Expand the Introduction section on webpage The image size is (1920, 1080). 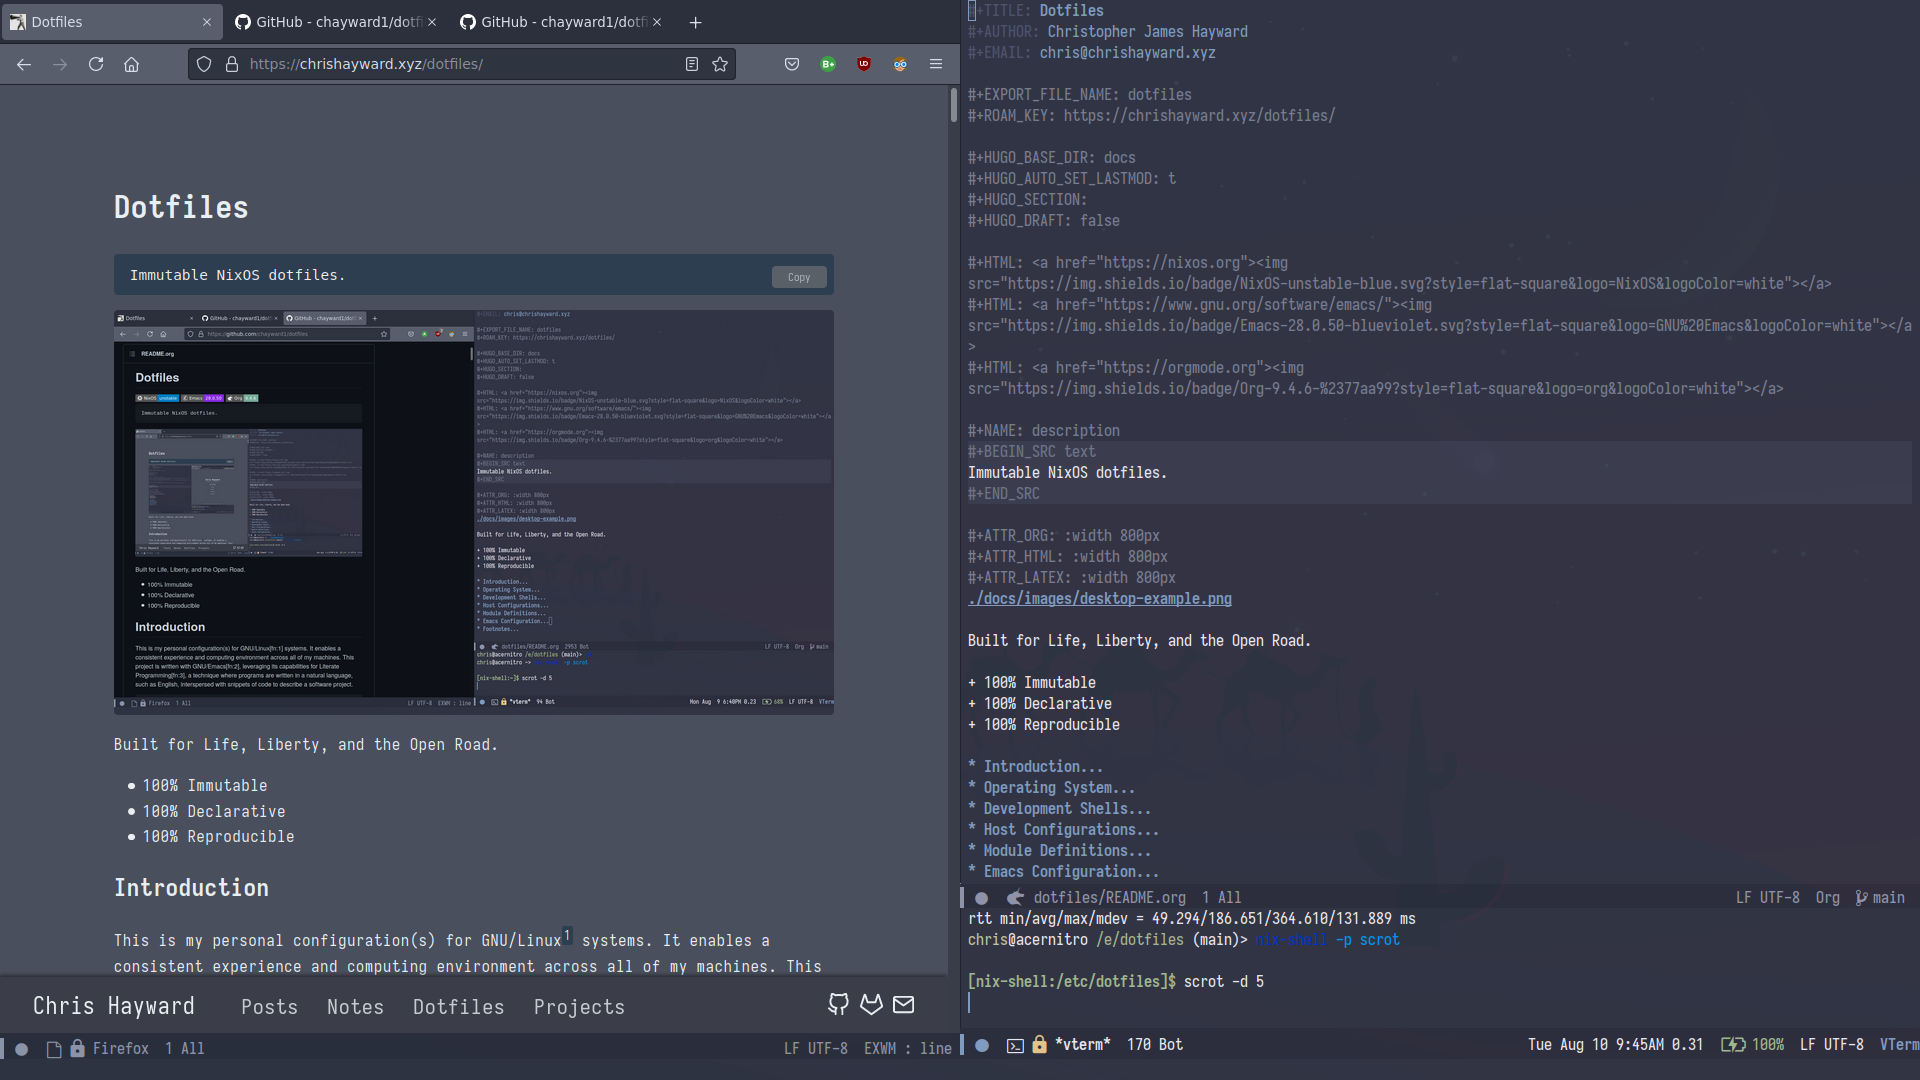pos(190,887)
